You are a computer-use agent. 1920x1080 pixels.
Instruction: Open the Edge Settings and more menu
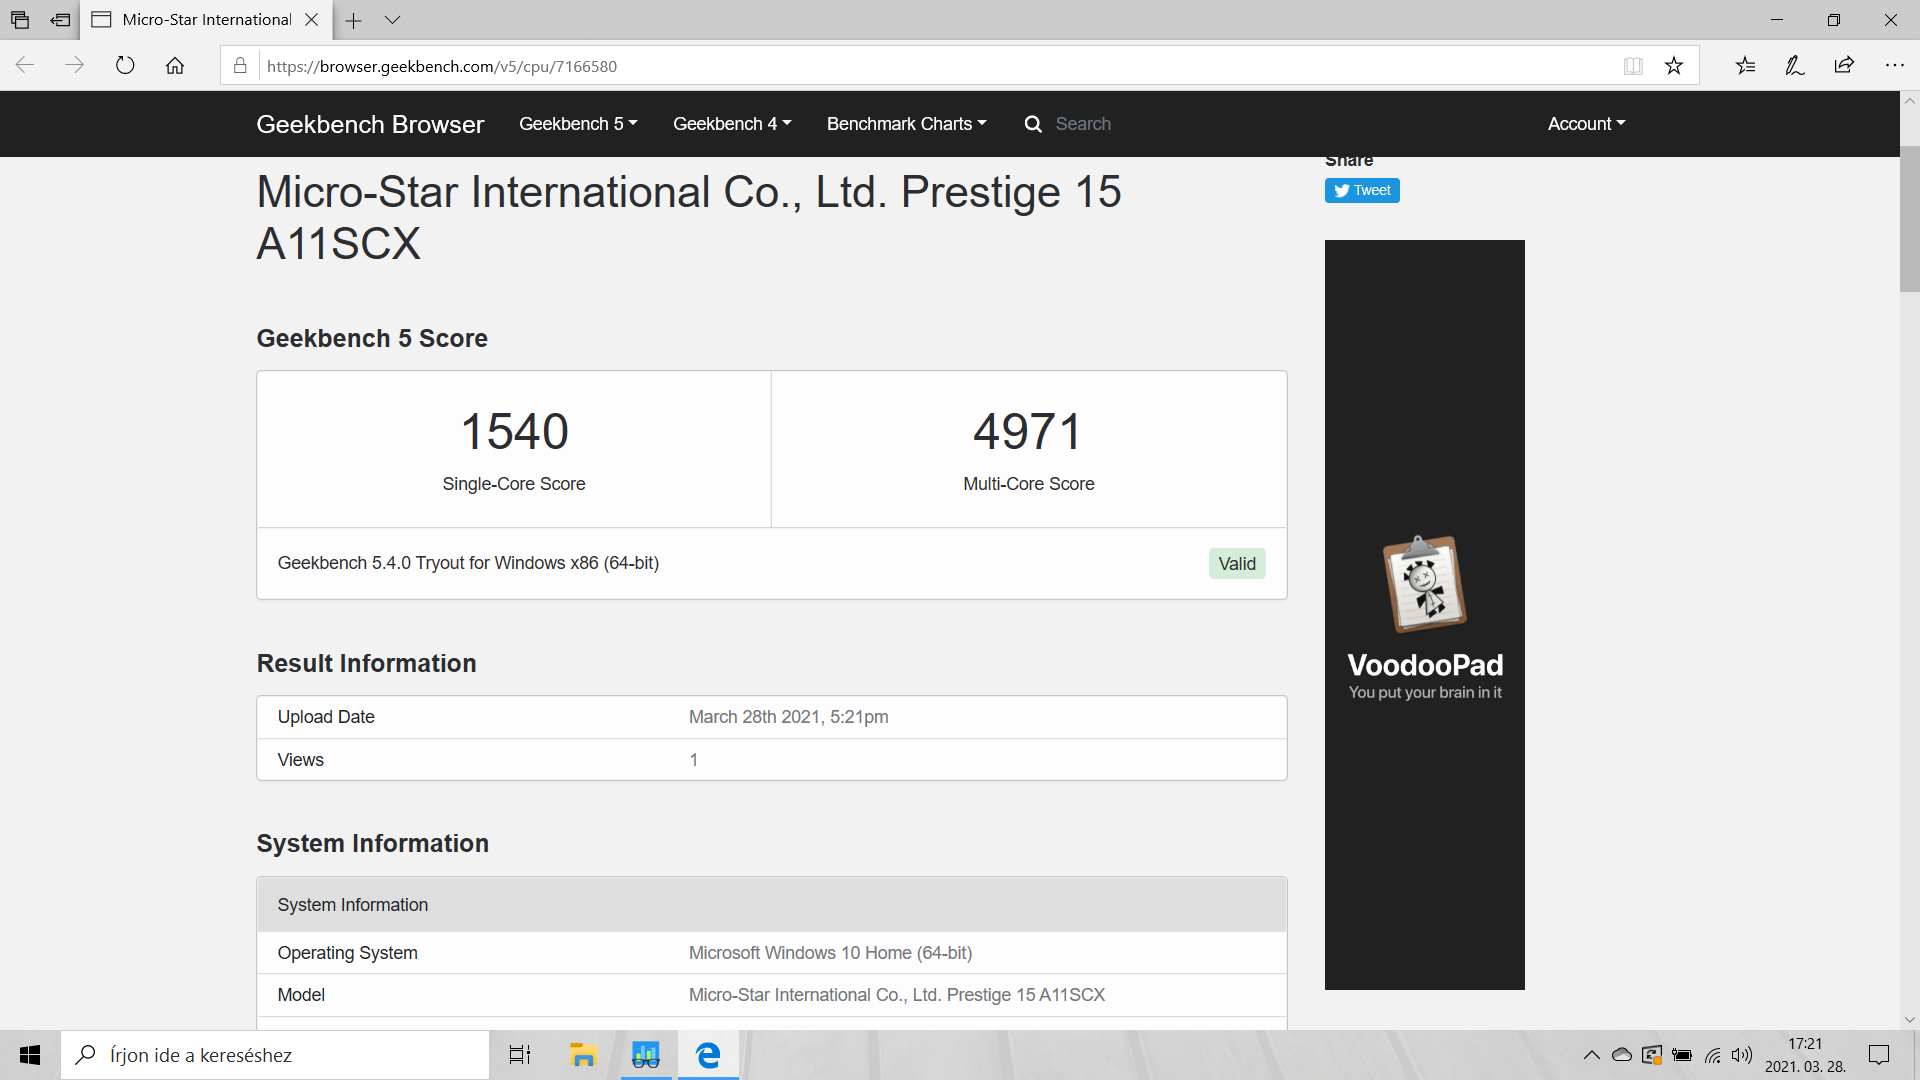1894,66
